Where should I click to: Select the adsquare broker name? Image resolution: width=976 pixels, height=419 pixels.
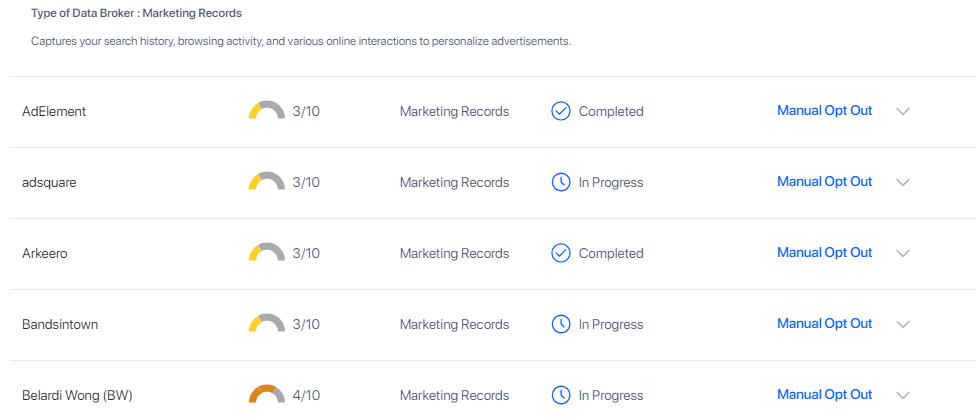[x=49, y=183]
